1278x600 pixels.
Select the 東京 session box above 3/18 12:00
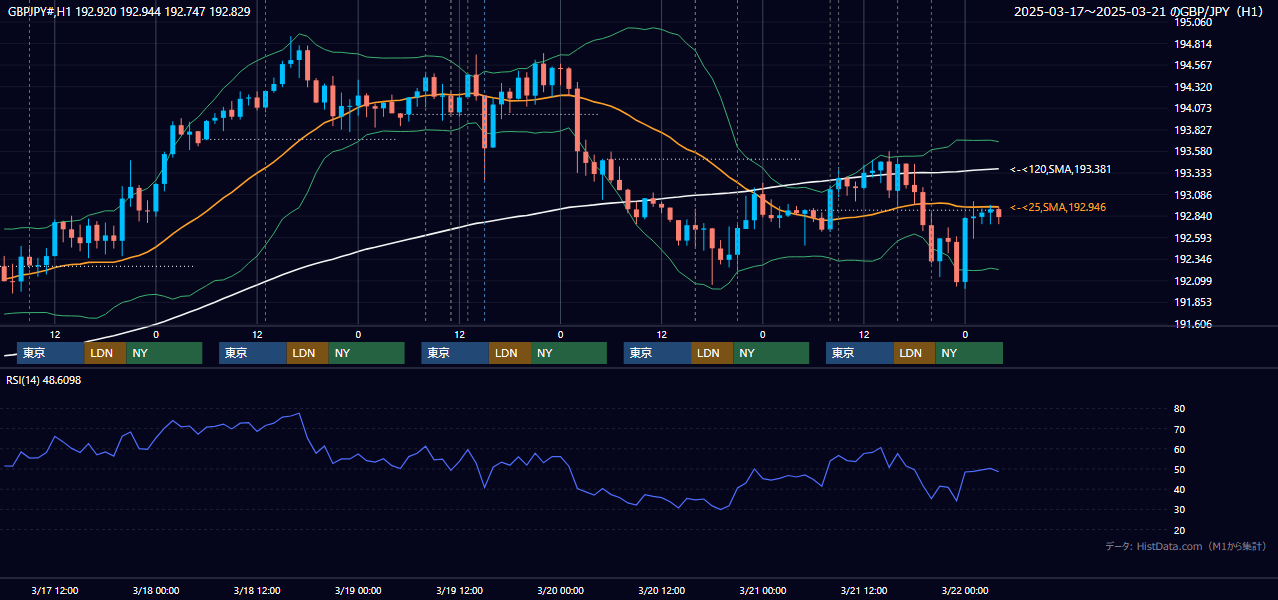click(253, 353)
